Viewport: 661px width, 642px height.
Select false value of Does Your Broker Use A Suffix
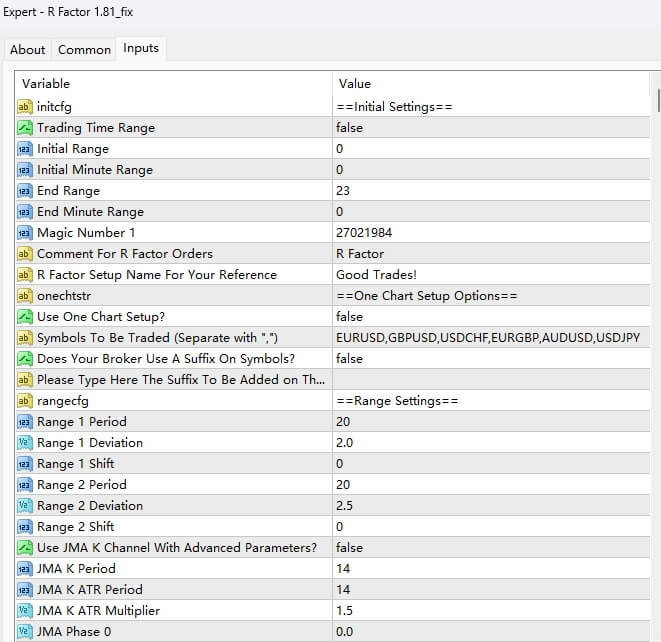(349, 359)
